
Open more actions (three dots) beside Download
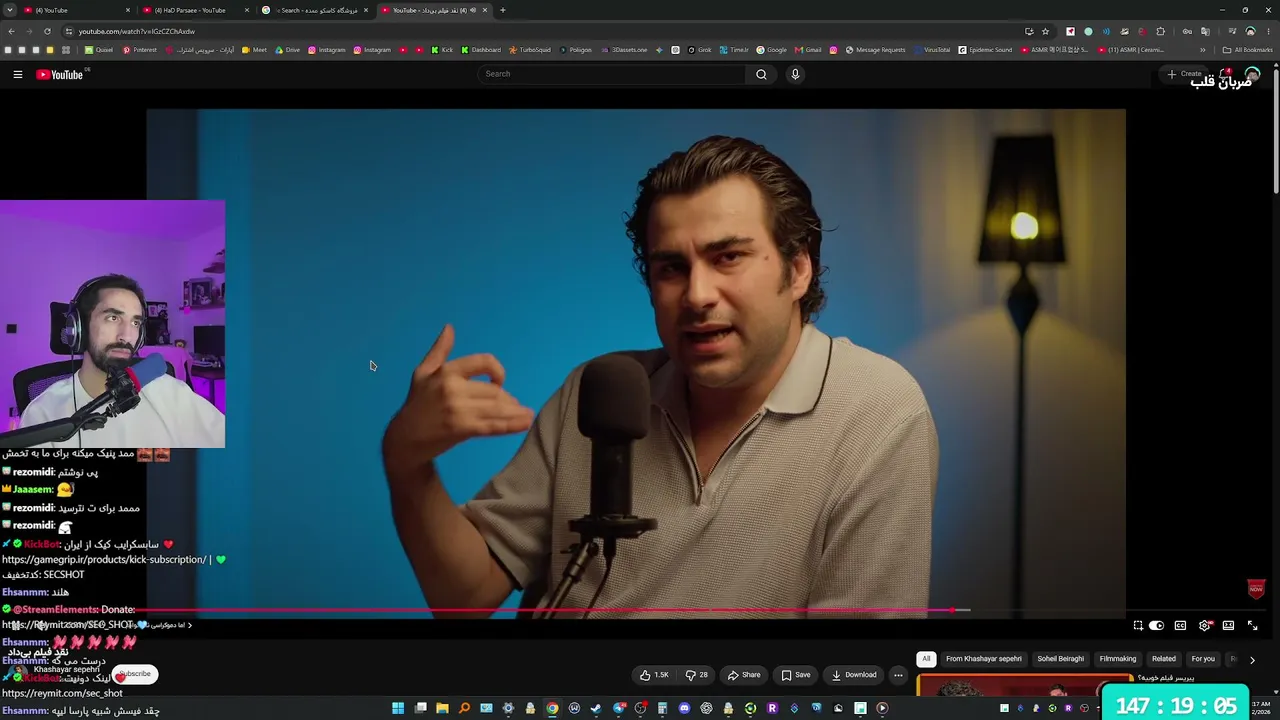(898, 675)
